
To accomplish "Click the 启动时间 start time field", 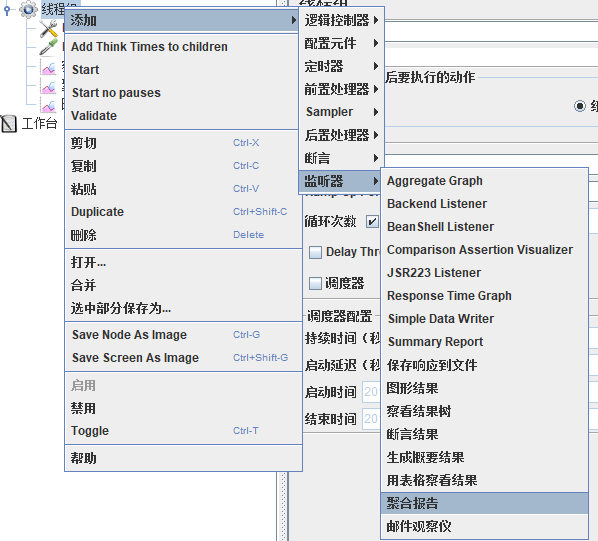I will pyautogui.click(x=371, y=392).
